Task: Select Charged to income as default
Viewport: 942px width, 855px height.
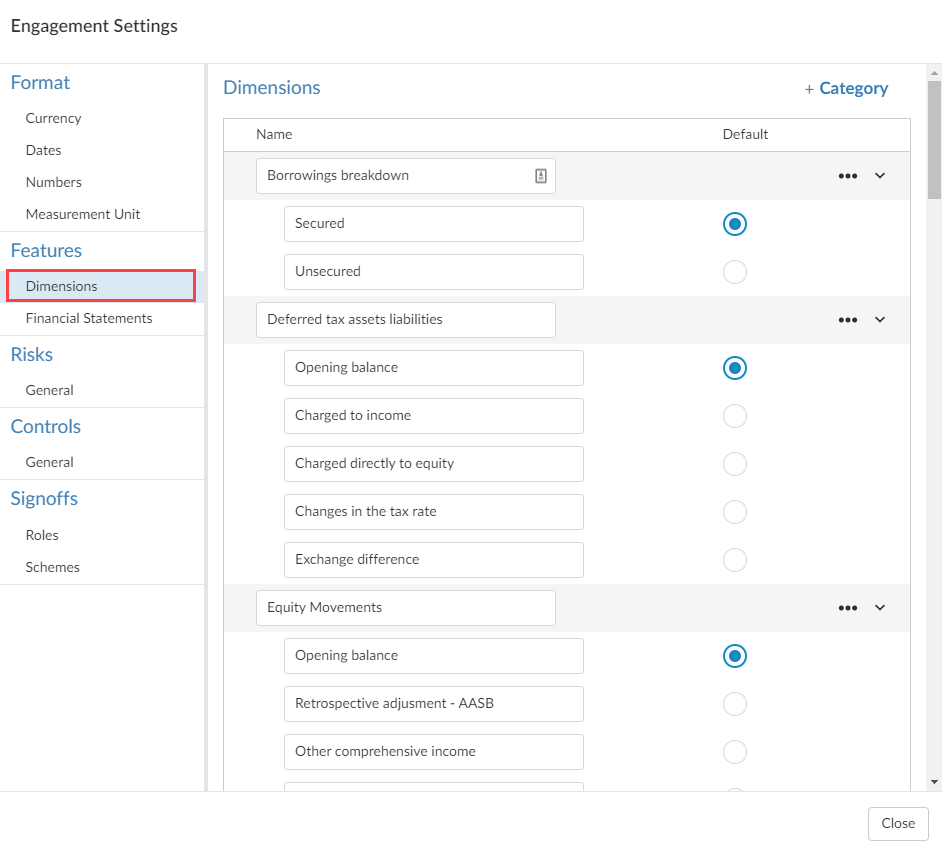Action: [735, 416]
